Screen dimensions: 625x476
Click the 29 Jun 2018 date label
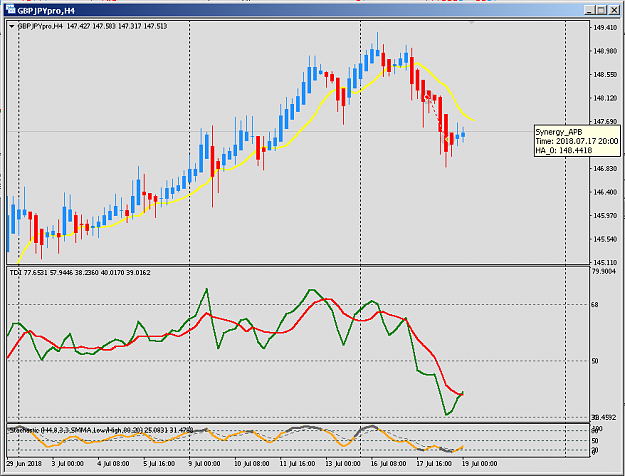tap(24, 464)
